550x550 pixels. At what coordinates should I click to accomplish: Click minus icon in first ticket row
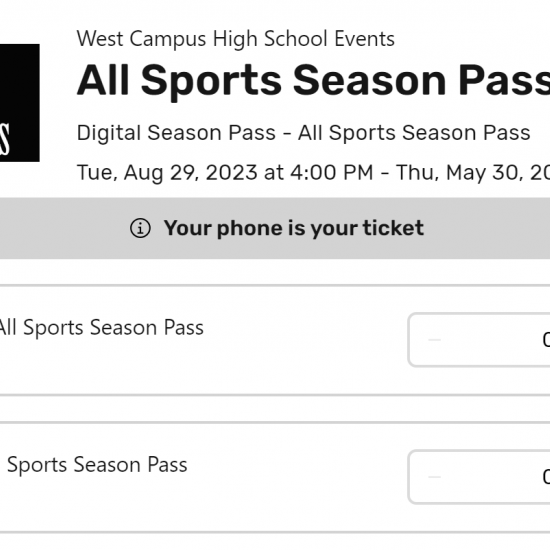click(434, 340)
